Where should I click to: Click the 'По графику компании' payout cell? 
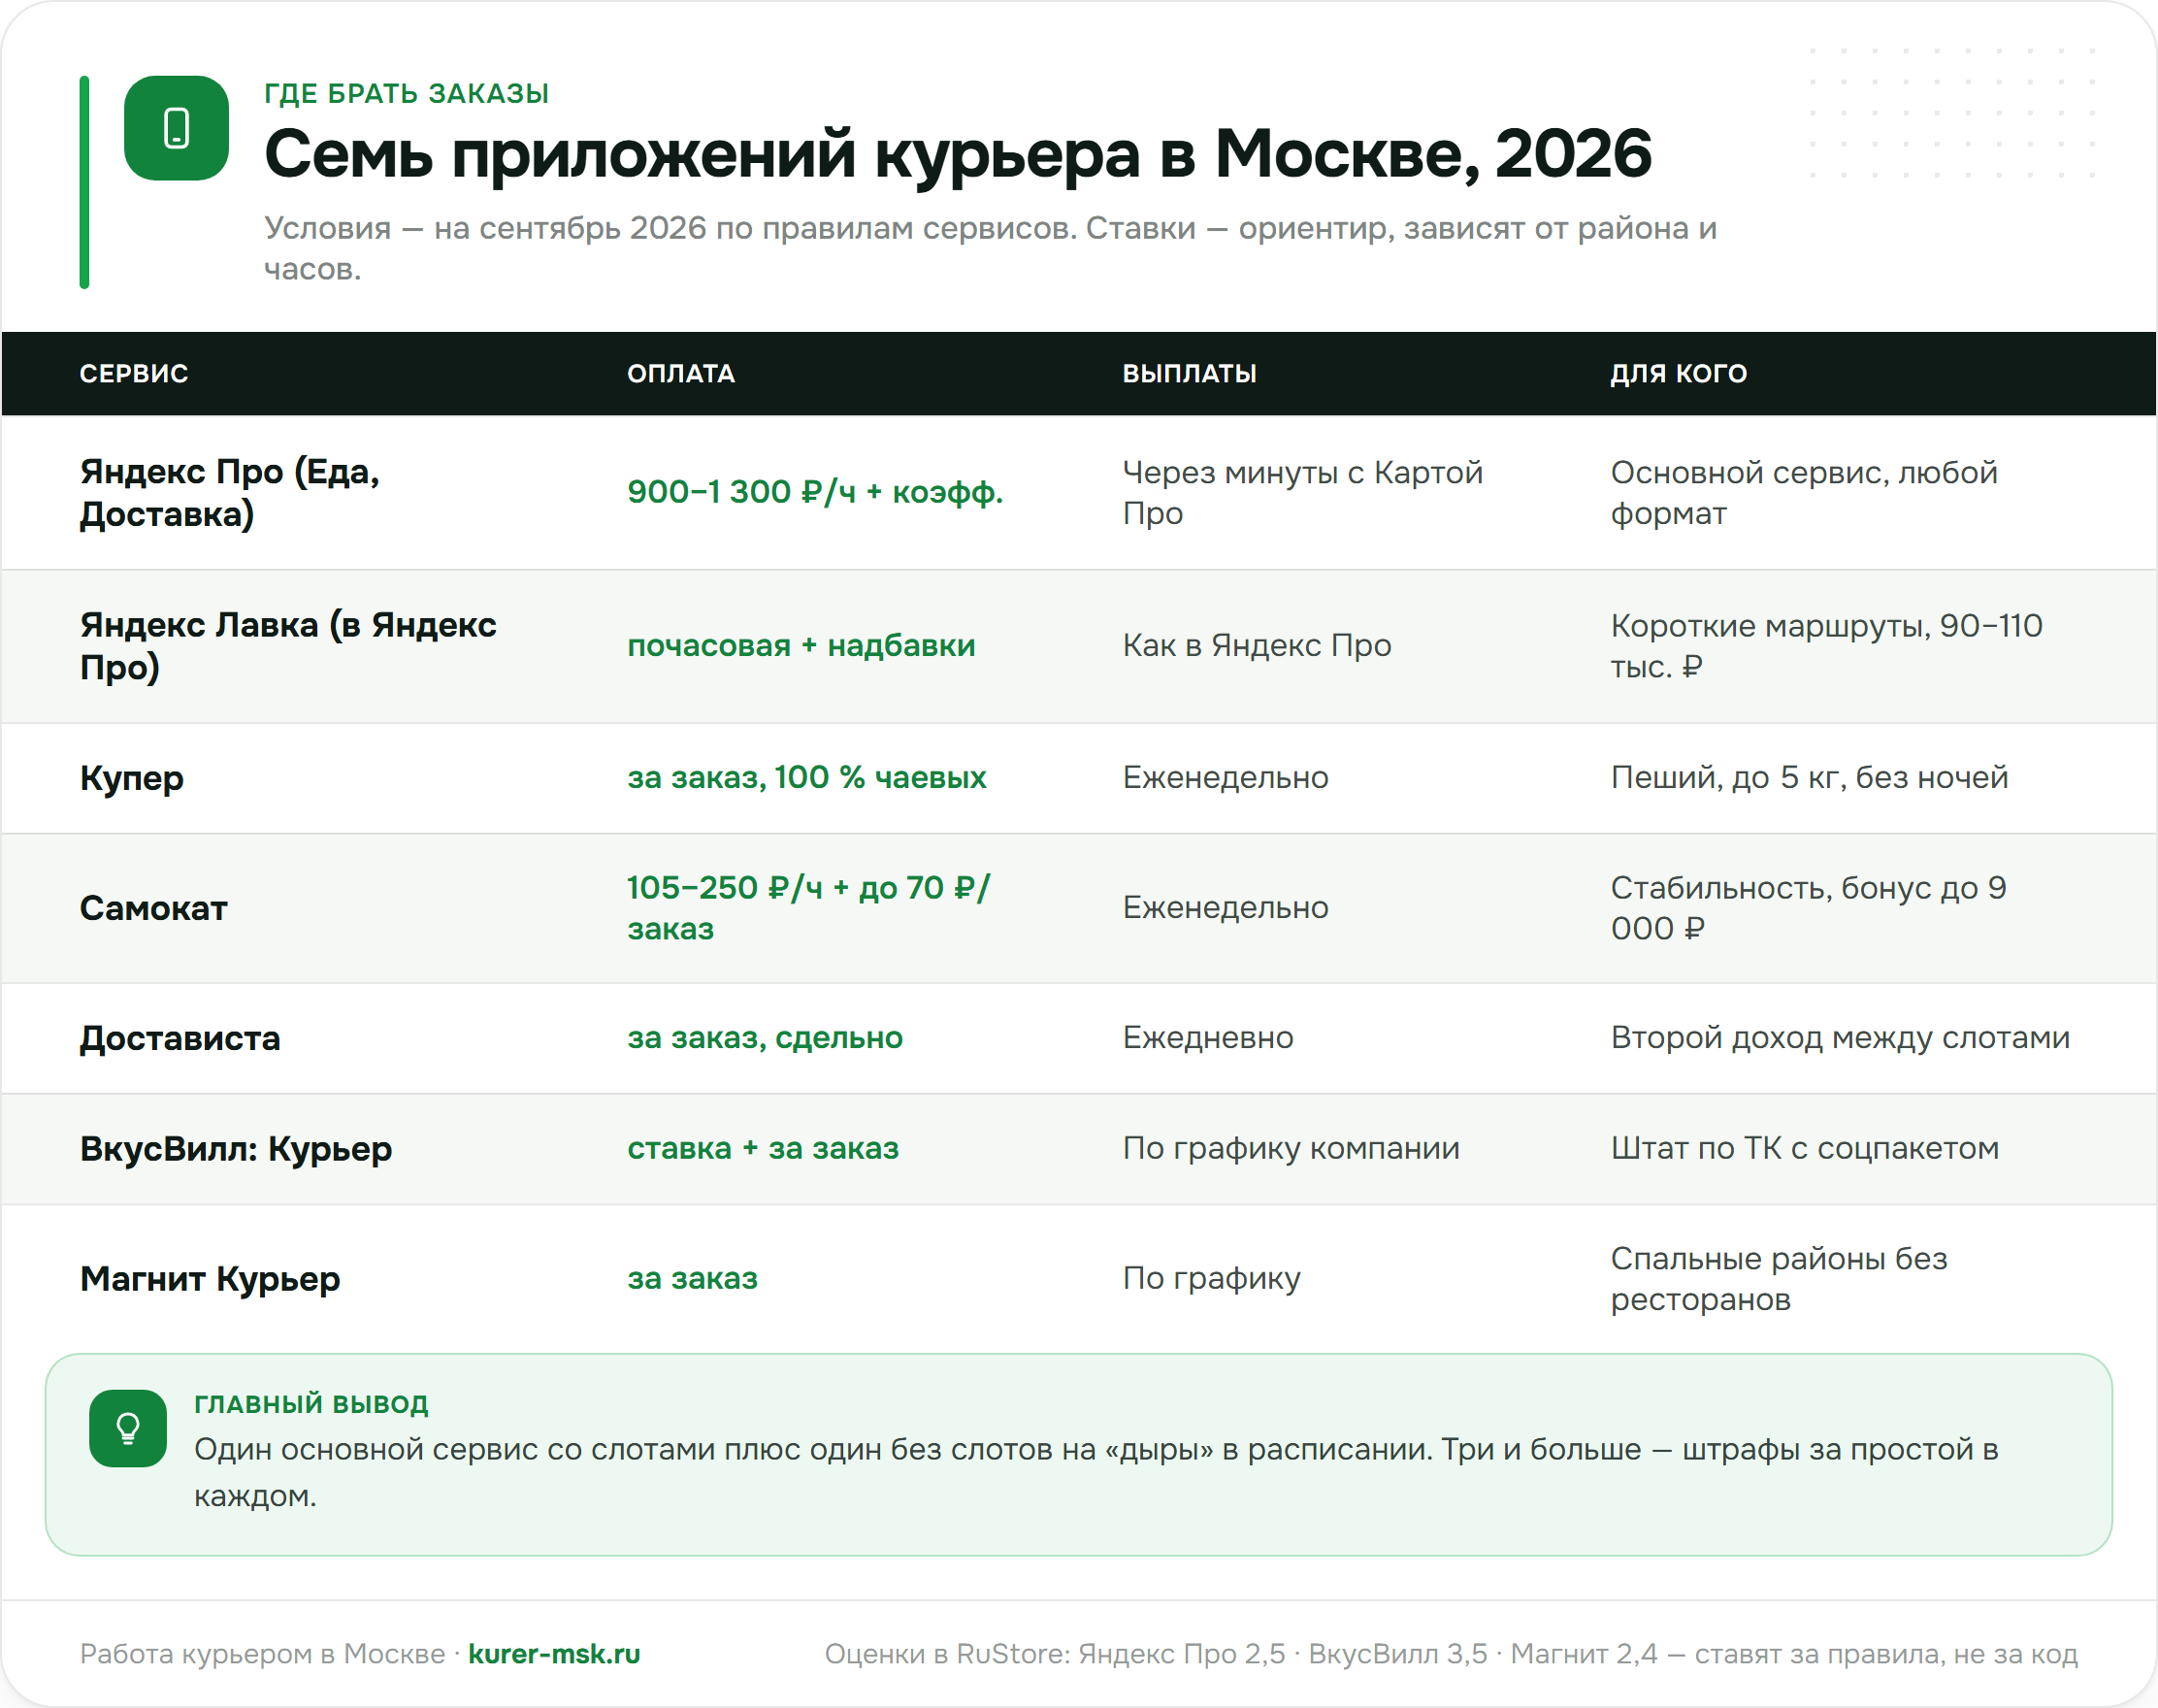pyautogui.click(x=1291, y=1148)
